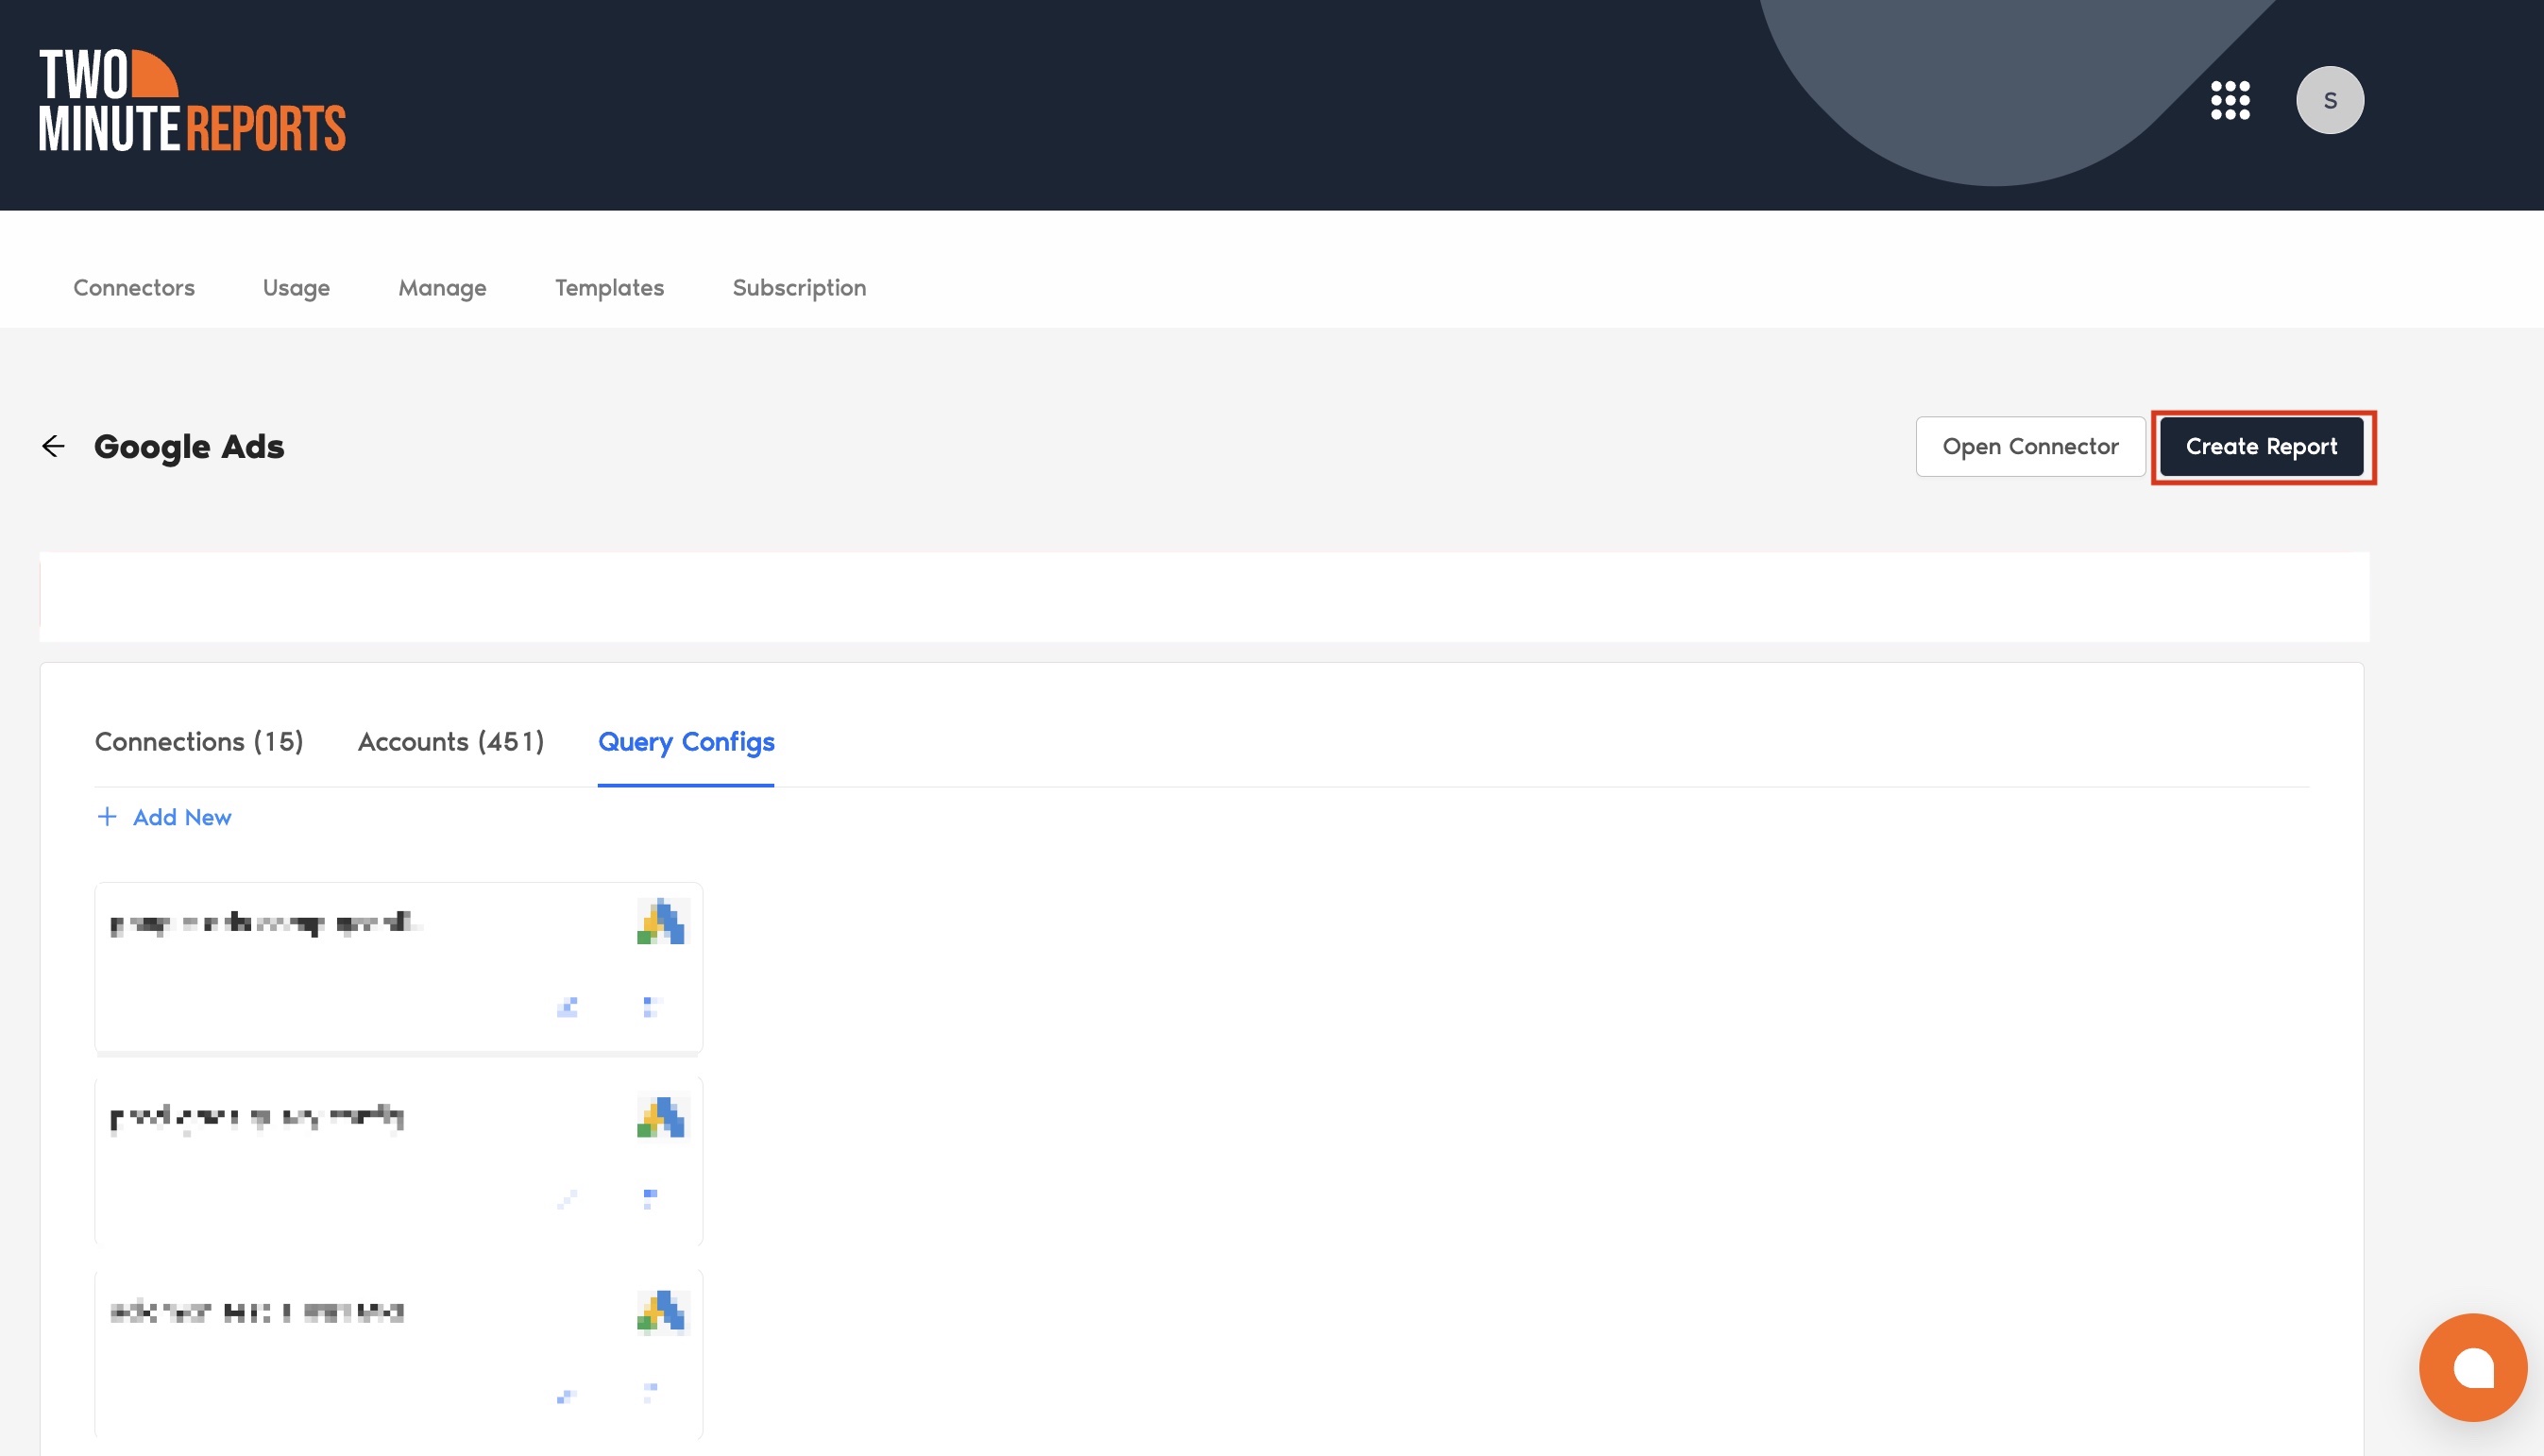Open the Manage section
Screen dimensions: 2544x1456
click(442, 288)
